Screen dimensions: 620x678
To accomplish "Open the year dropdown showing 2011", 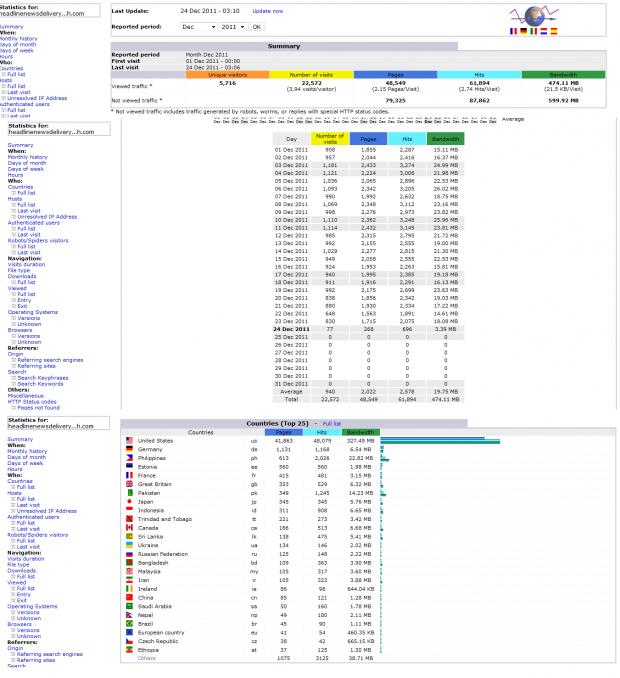I will click(x=233, y=27).
